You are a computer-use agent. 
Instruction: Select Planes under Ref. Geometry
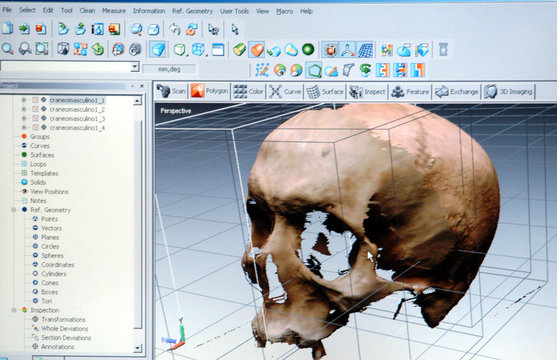point(50,237)
